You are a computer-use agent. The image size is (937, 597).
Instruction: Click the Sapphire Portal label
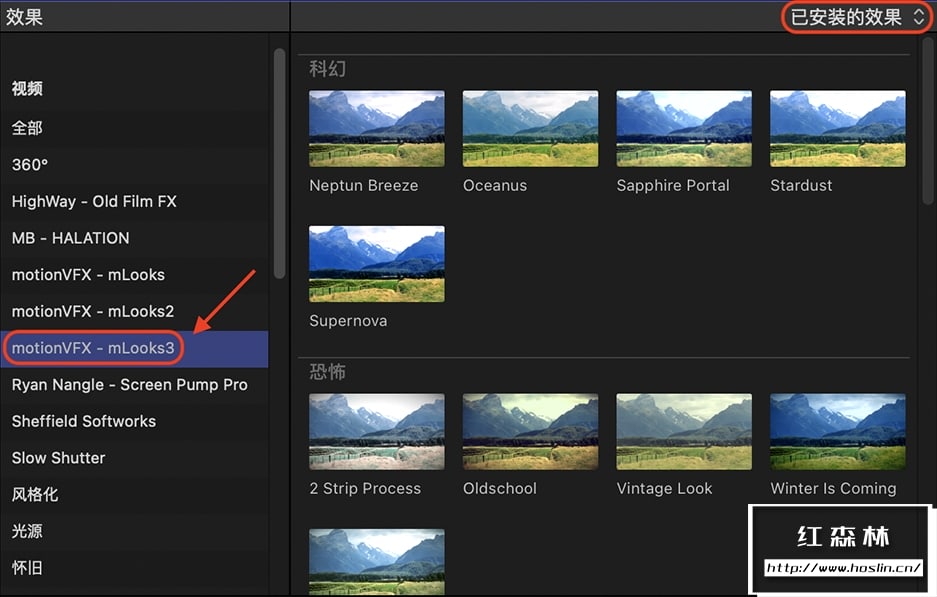[673, 185]
